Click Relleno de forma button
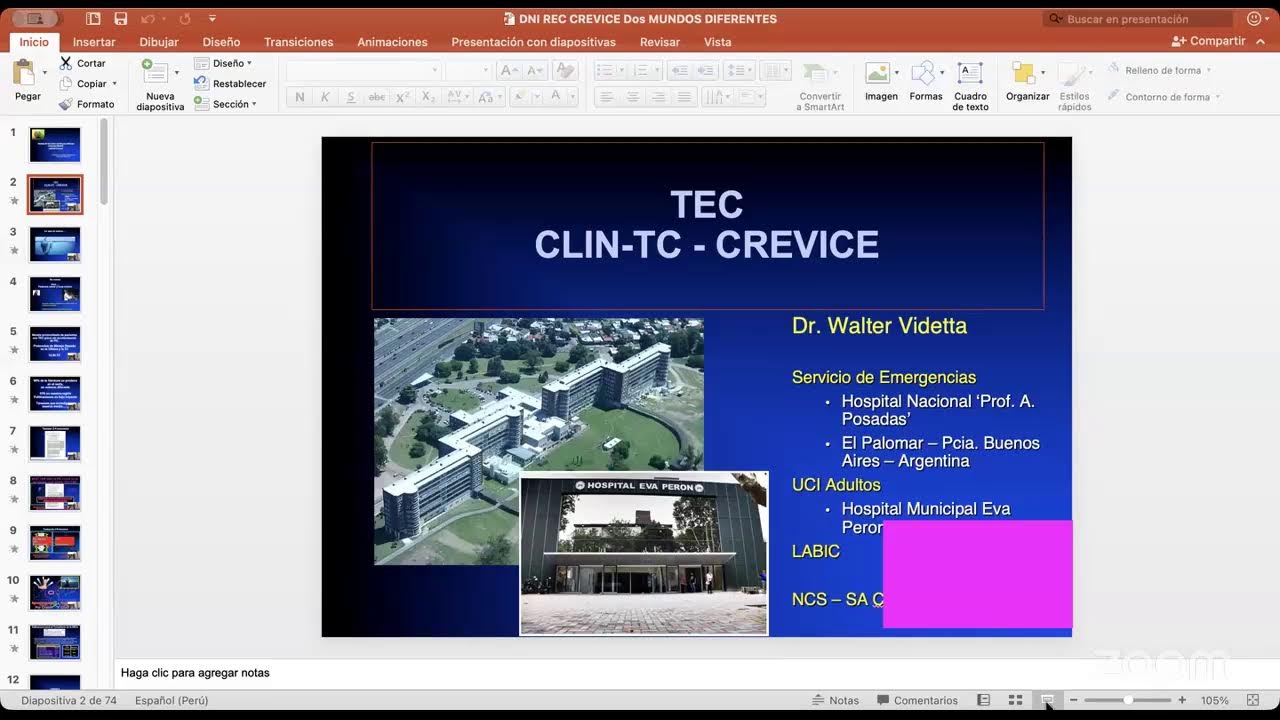Image resolution: width=1280 pixels, height=720 pixels. tap(1159, 70)
